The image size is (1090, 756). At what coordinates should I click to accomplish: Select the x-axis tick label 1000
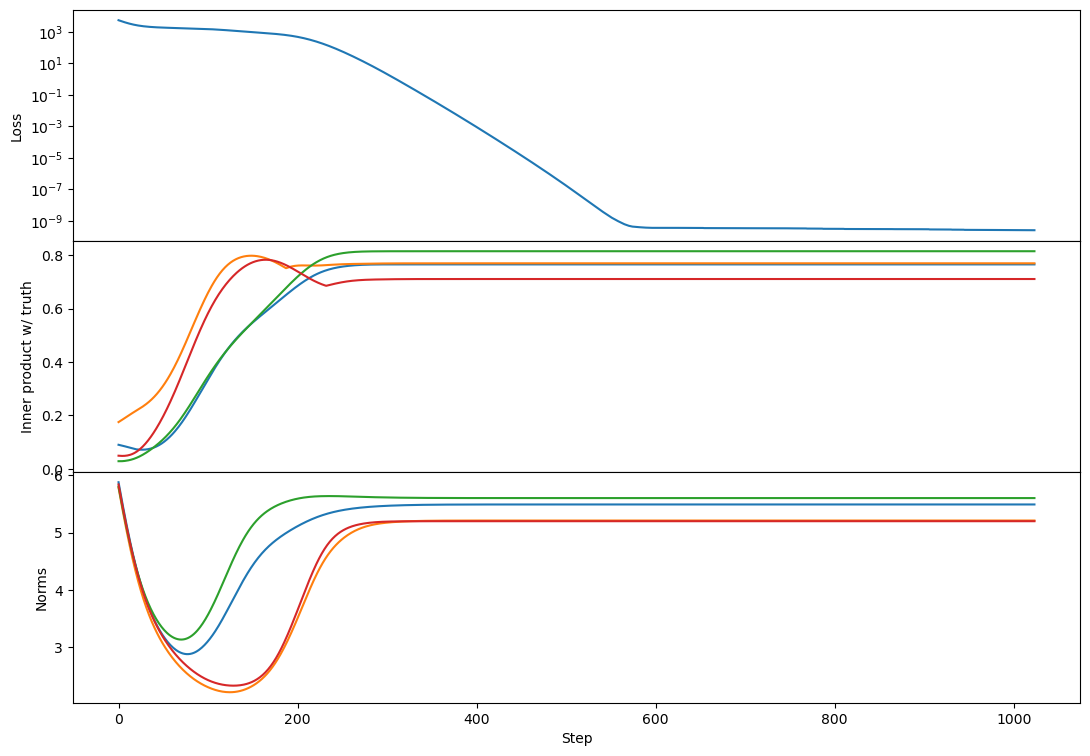click(x=1013, y=717)
